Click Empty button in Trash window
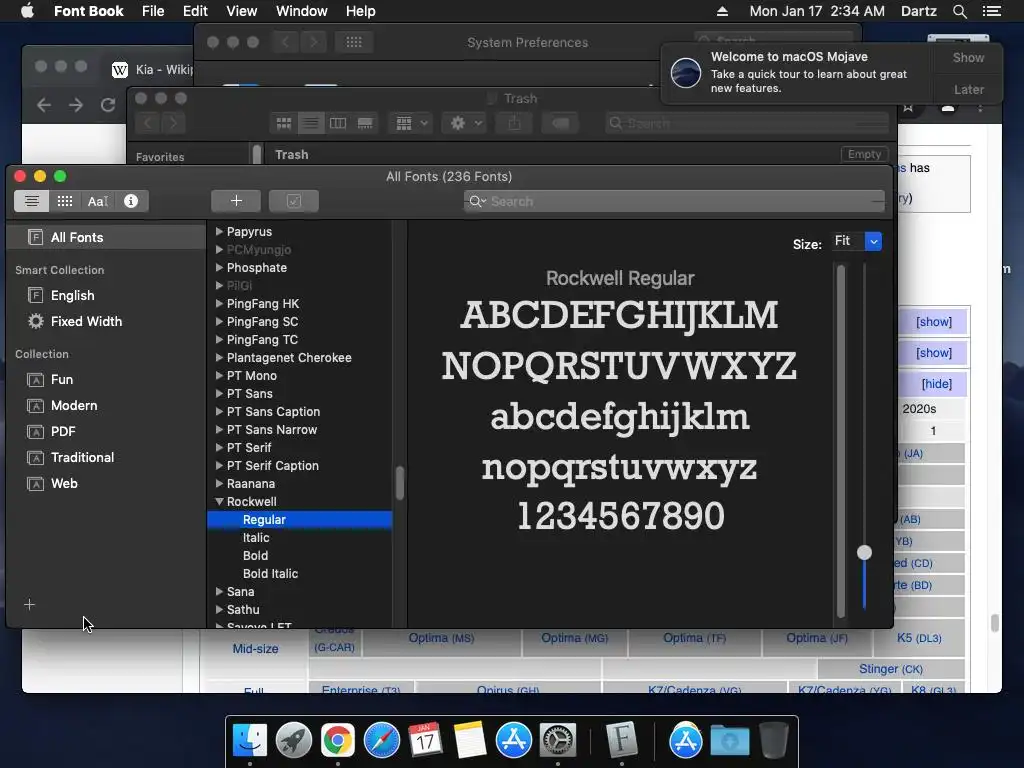1024x768 pixels. 864,154
